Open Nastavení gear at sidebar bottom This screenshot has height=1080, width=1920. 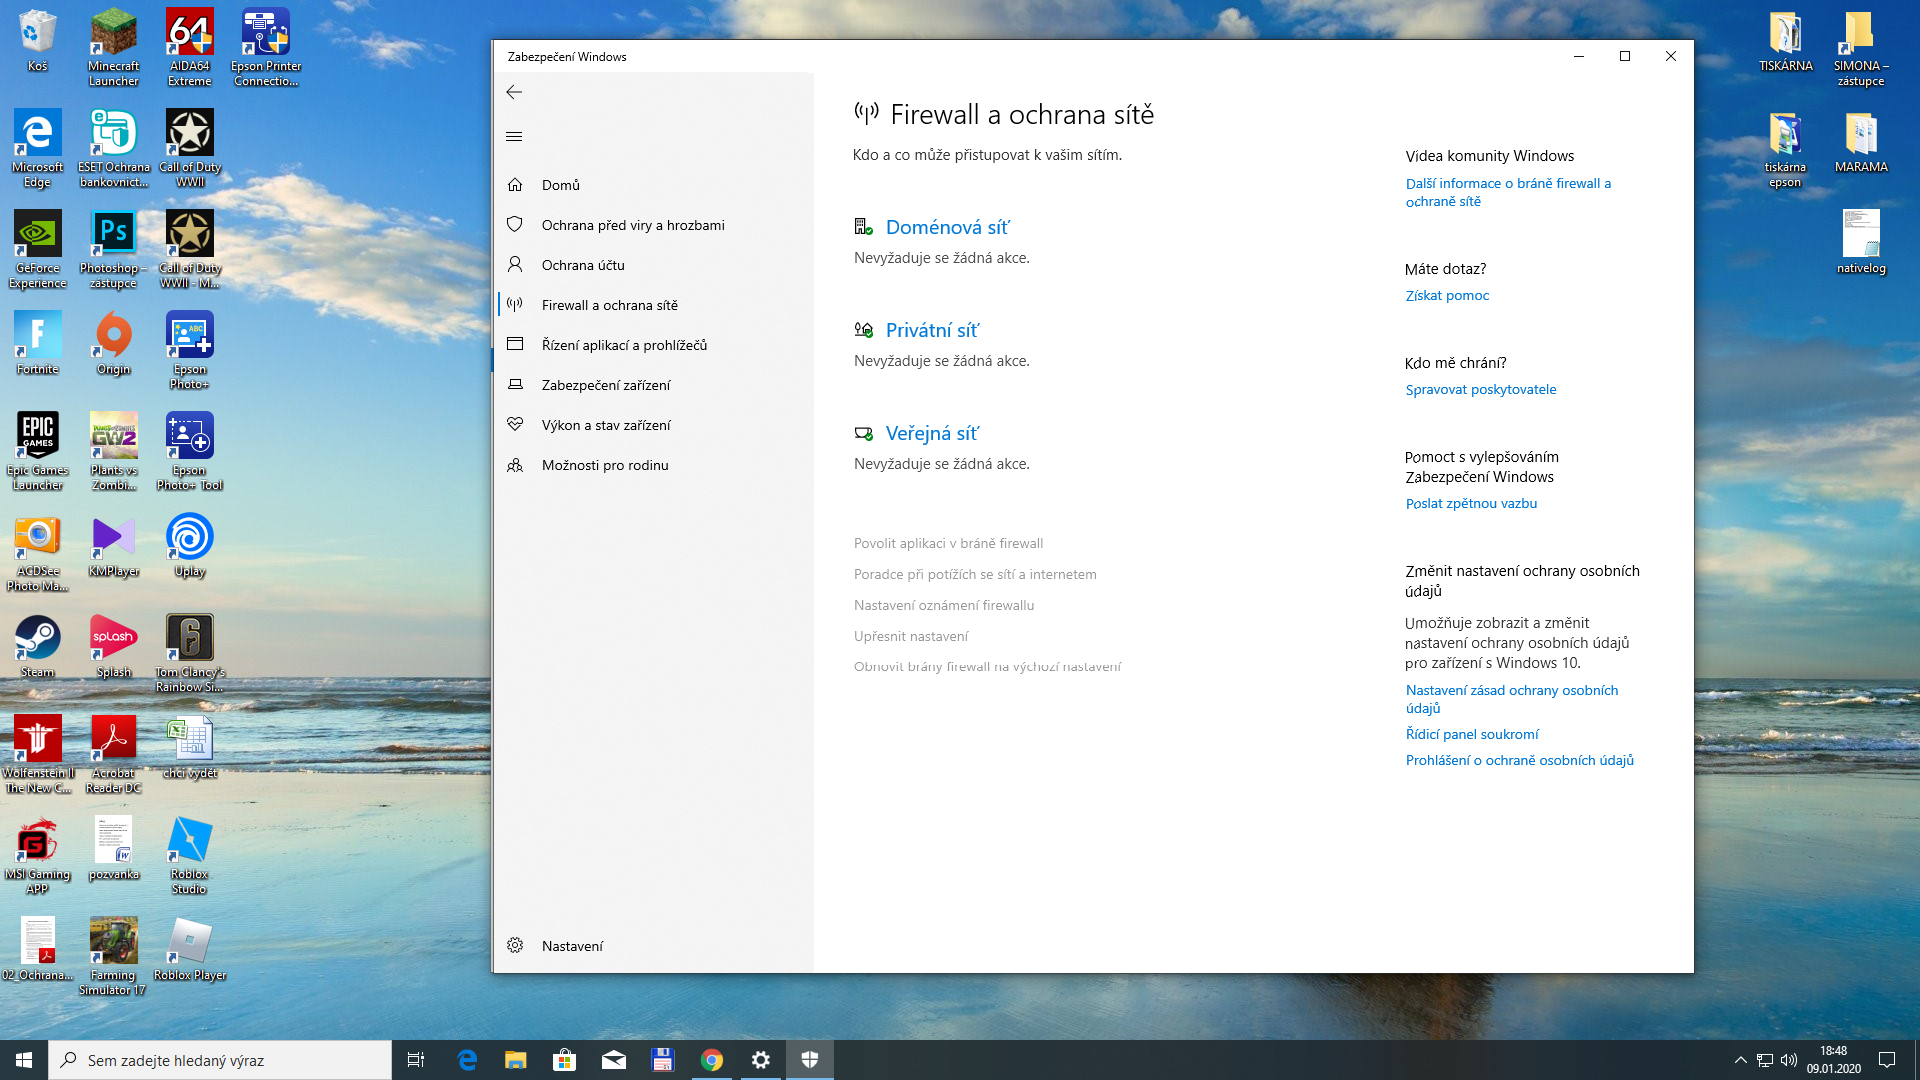coord(515,946)
